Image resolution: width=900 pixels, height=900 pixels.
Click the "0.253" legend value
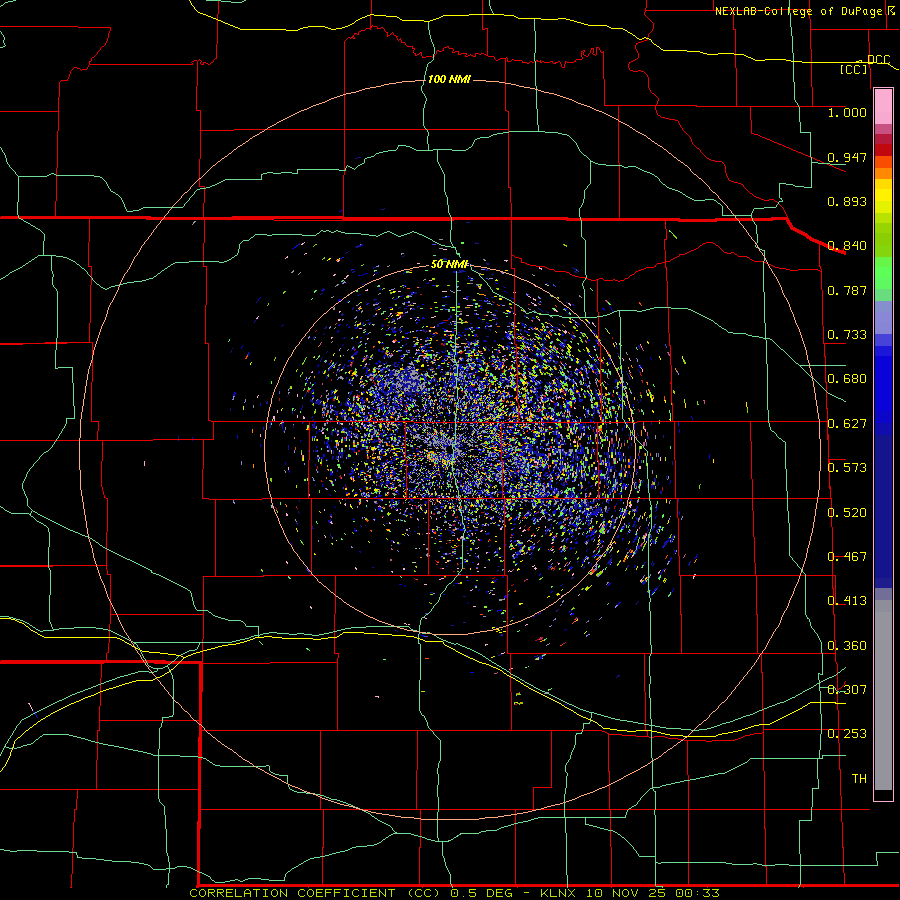pos(847,734)
